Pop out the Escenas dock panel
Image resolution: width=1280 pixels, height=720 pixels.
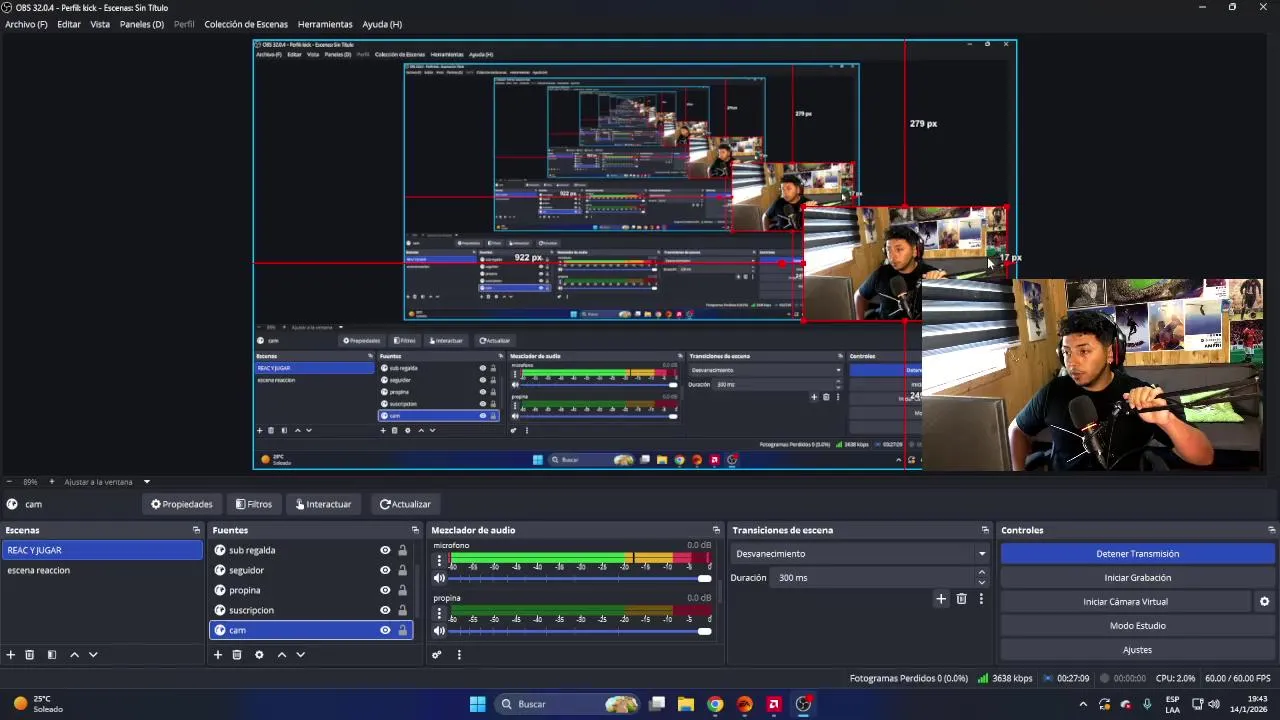click(x=196, y=530)
